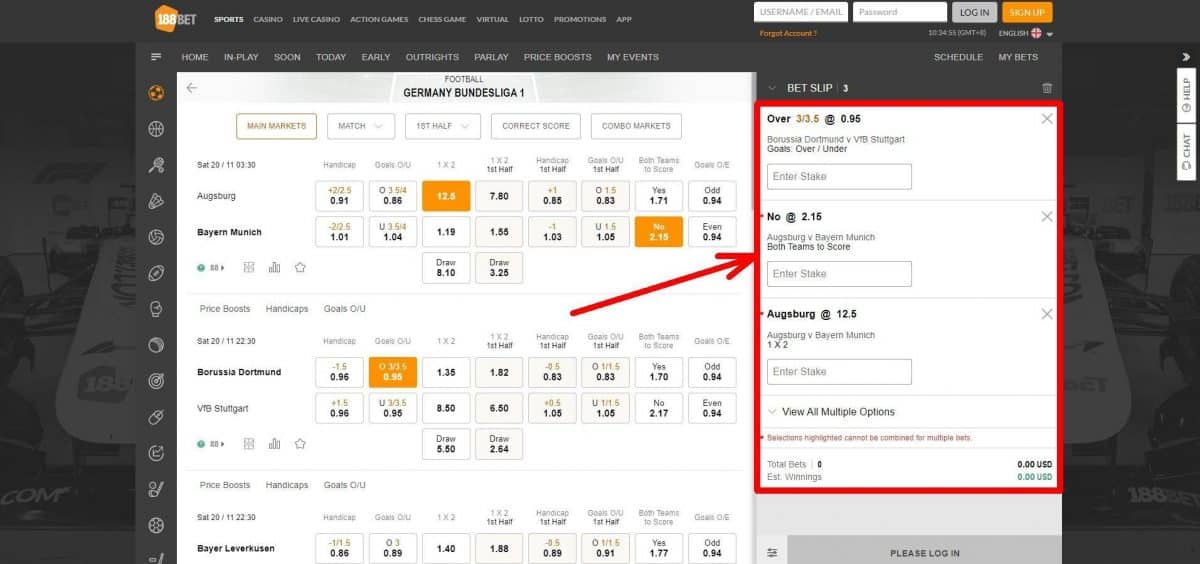This screenshot has height=564, width=1200.
Task: Open the CASINO top menu
Action: pyautogui.click(x=268, y=19)
